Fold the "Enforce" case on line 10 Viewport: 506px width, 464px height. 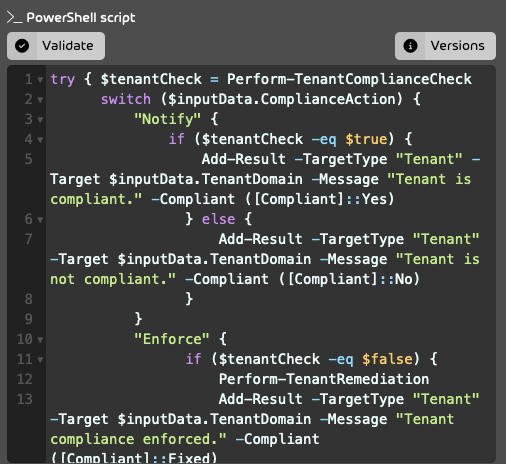pyautogui.click(x=40, y=340)
